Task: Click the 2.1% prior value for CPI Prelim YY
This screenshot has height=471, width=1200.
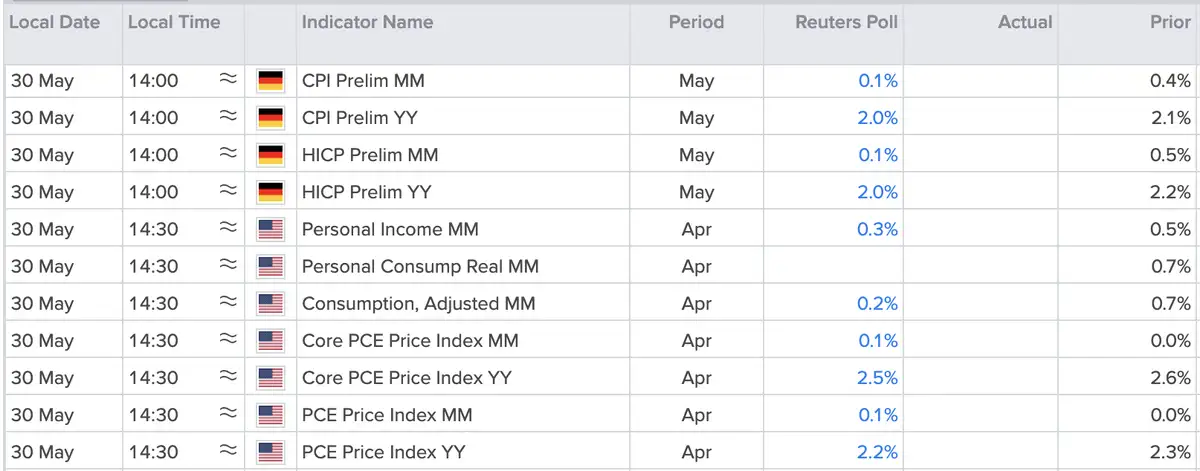Action: (x=1171, y=118)
